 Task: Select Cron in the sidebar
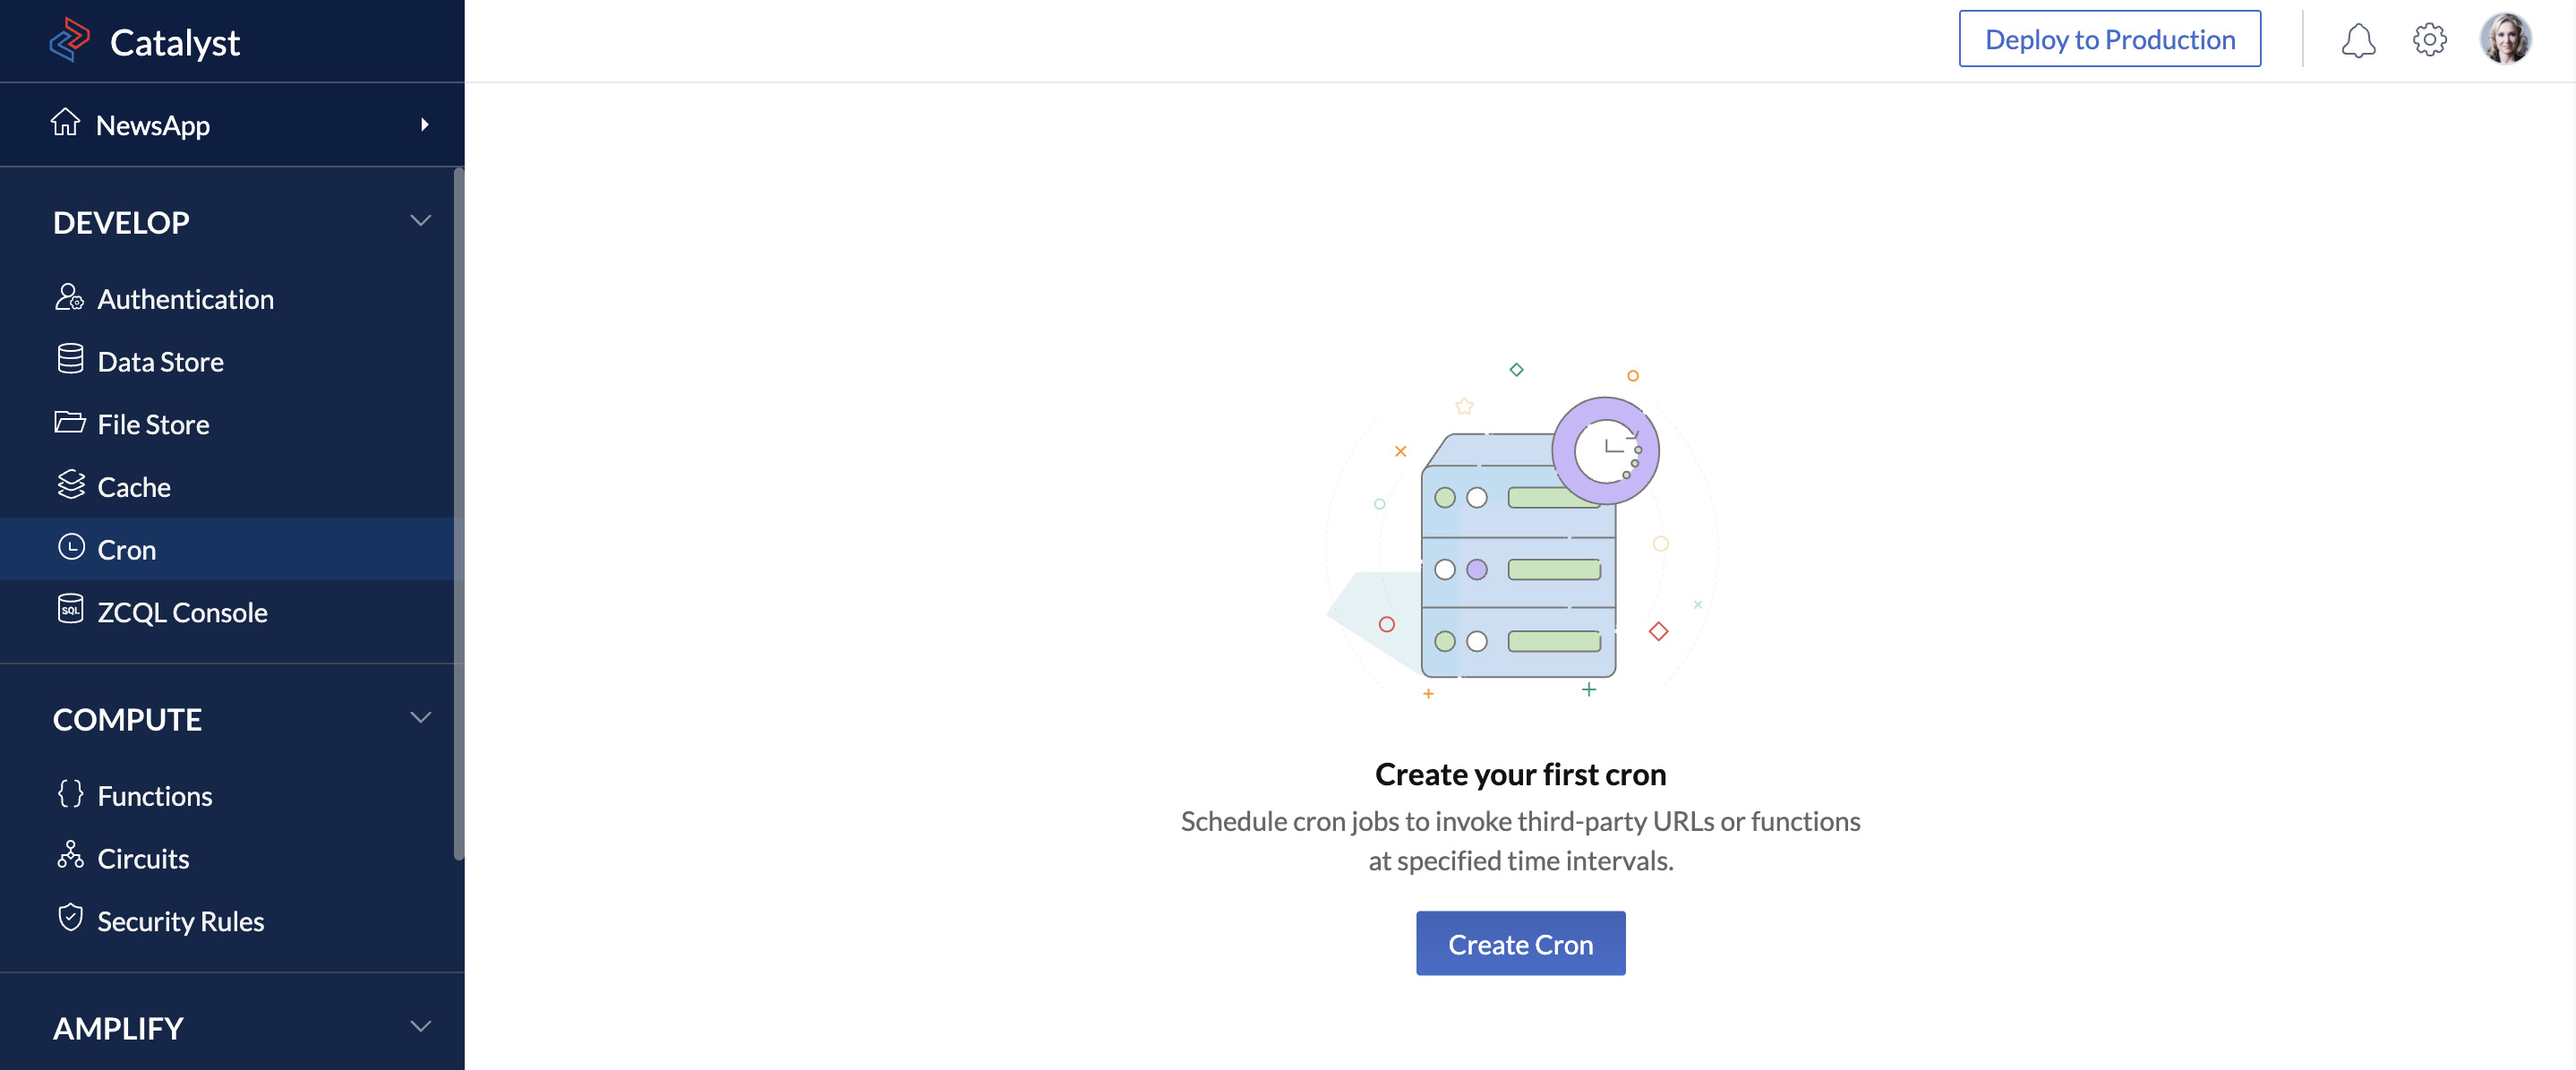coord(127,550)
